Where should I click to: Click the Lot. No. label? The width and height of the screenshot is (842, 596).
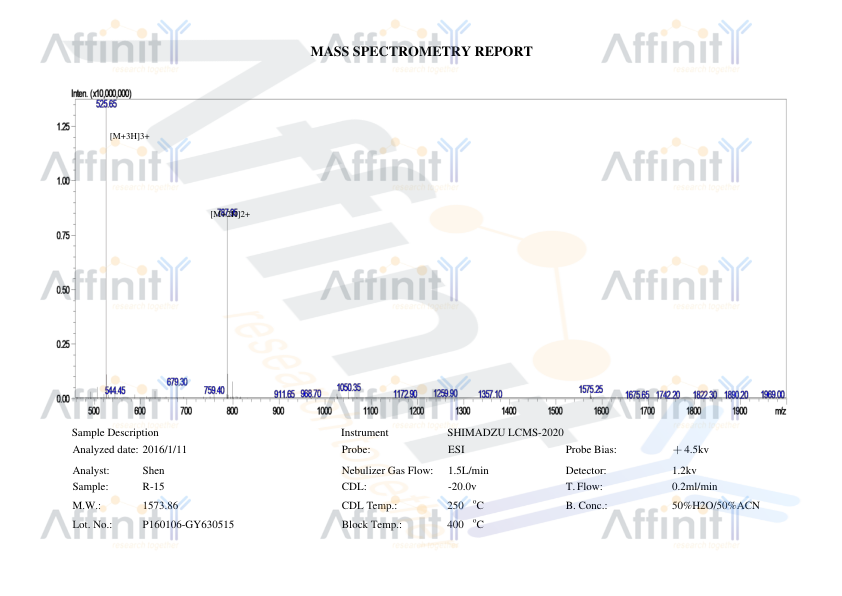92,525
